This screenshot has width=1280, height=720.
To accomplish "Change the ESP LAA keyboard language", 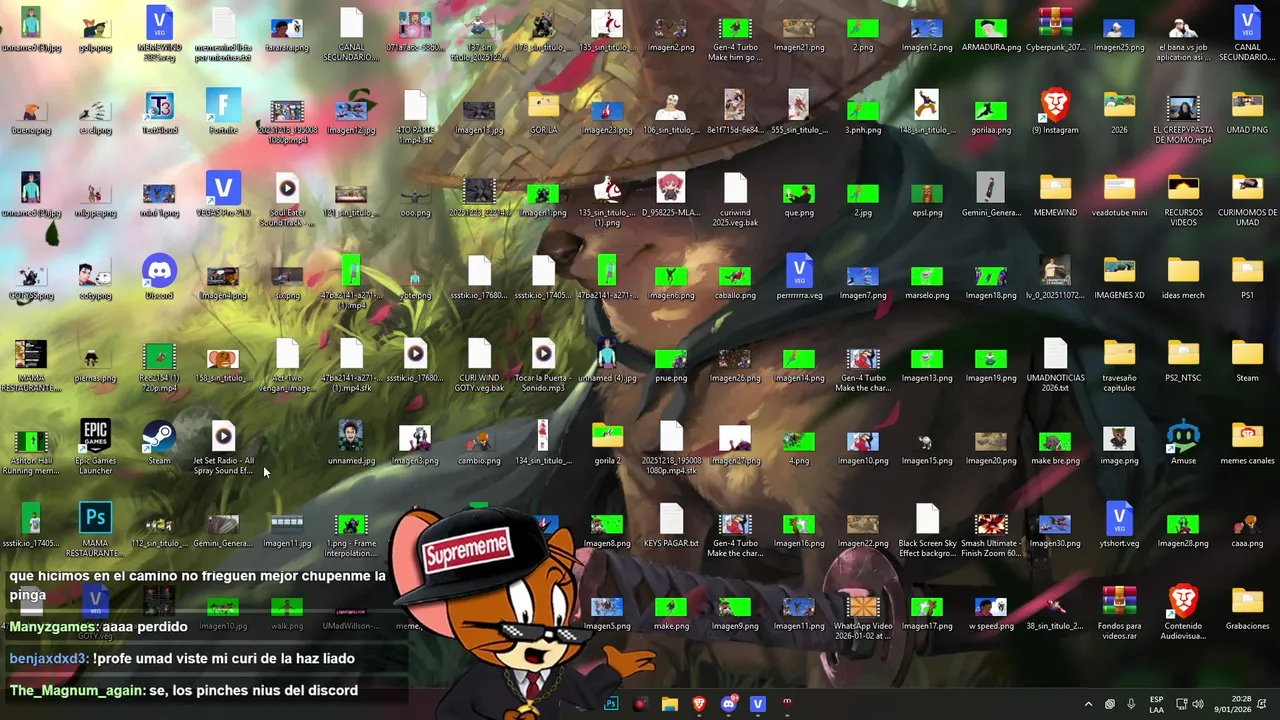I will pos(1157,704).
